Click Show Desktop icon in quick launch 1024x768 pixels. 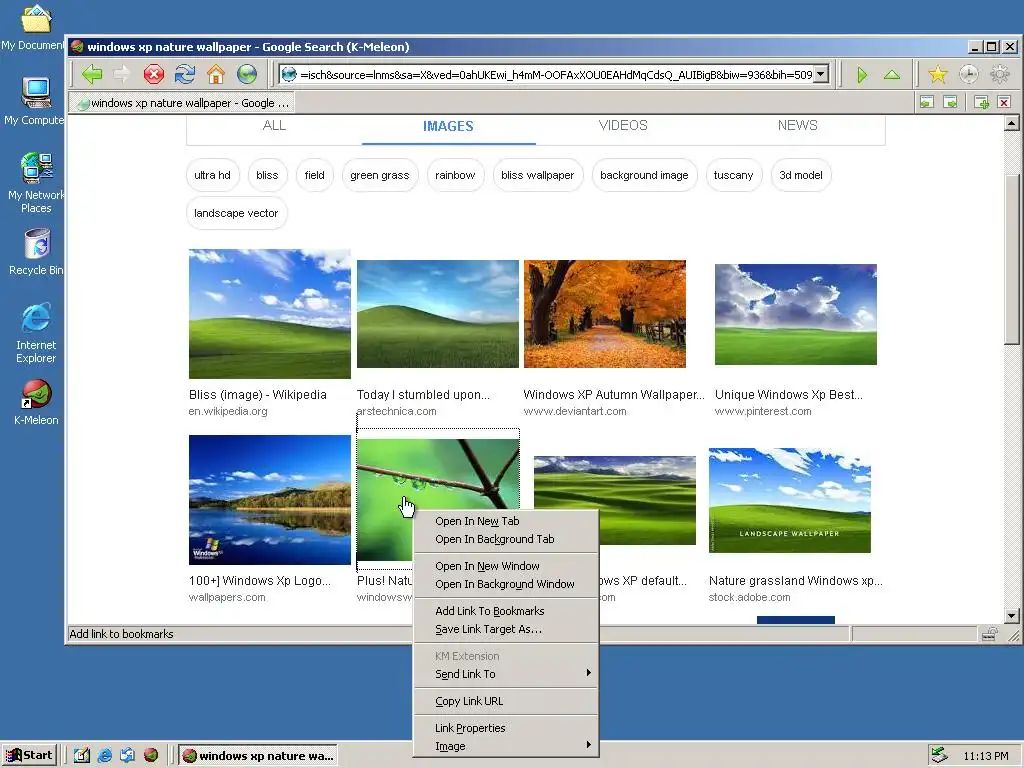coord(82,755)
